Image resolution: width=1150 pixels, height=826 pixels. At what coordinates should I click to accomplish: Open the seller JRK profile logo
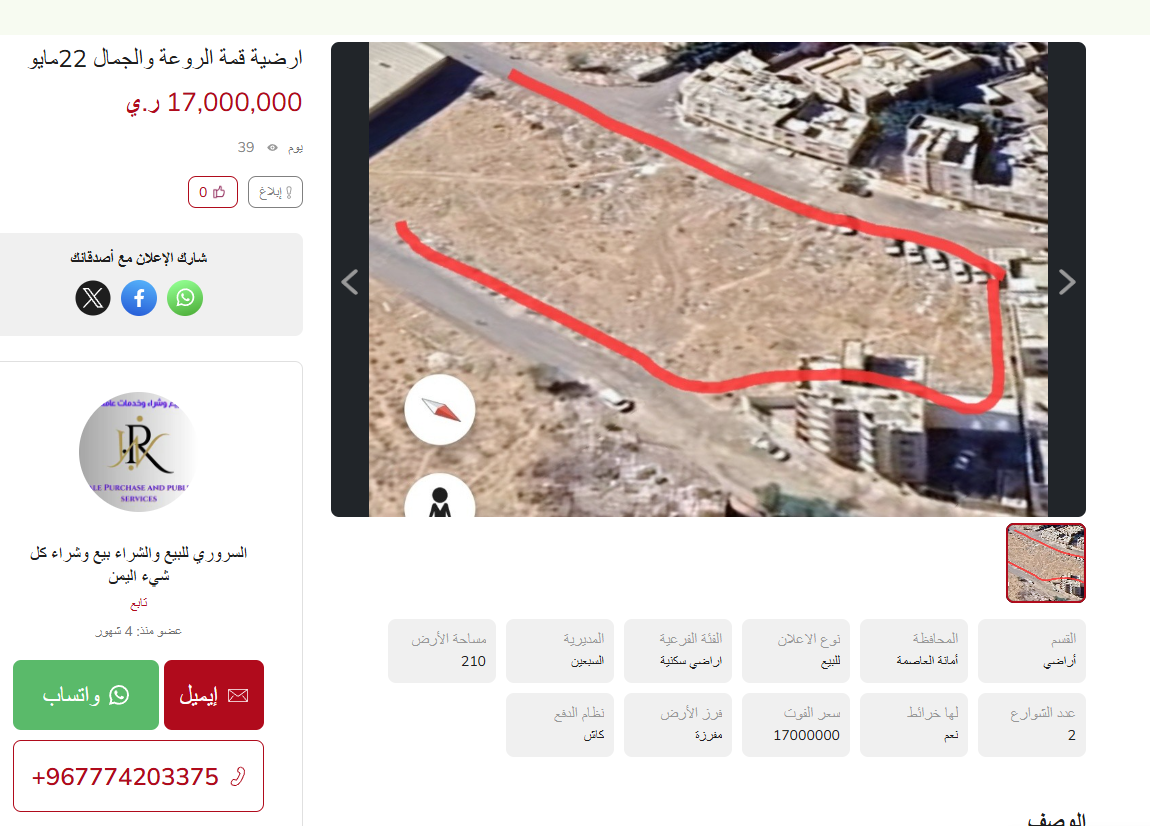139,451
